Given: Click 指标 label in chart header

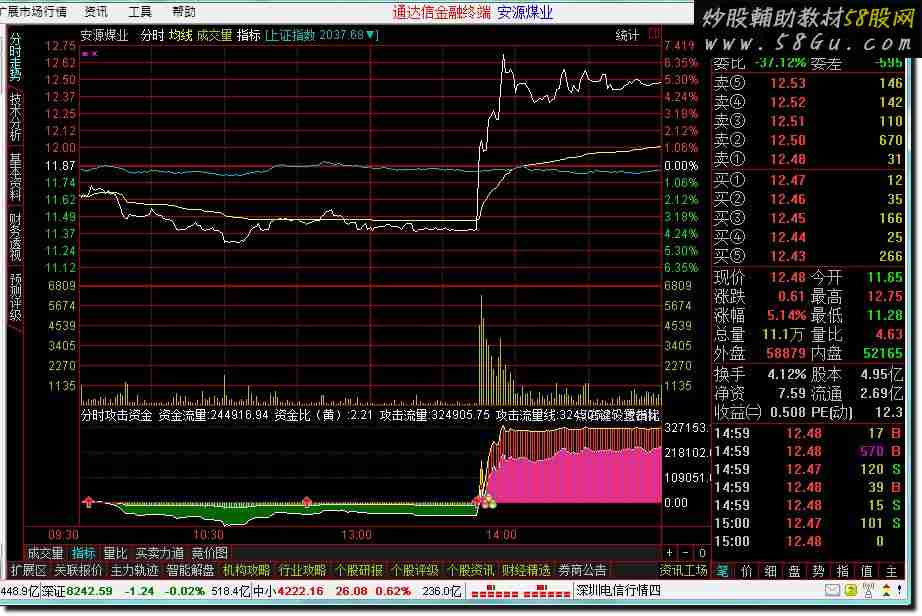Looking at the screenshot, I should point(249,35).
